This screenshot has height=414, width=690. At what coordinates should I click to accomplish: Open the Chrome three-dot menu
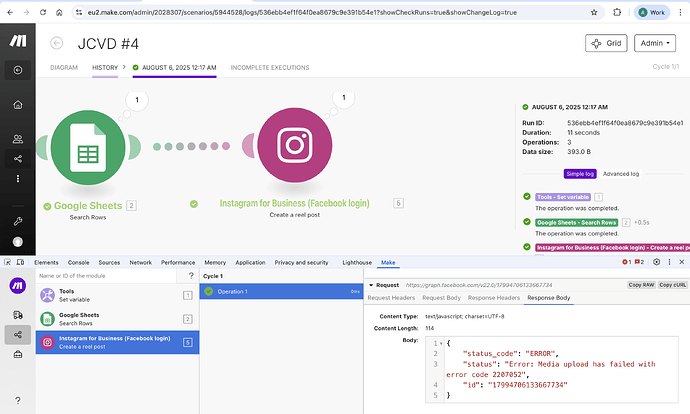(680, 12)
